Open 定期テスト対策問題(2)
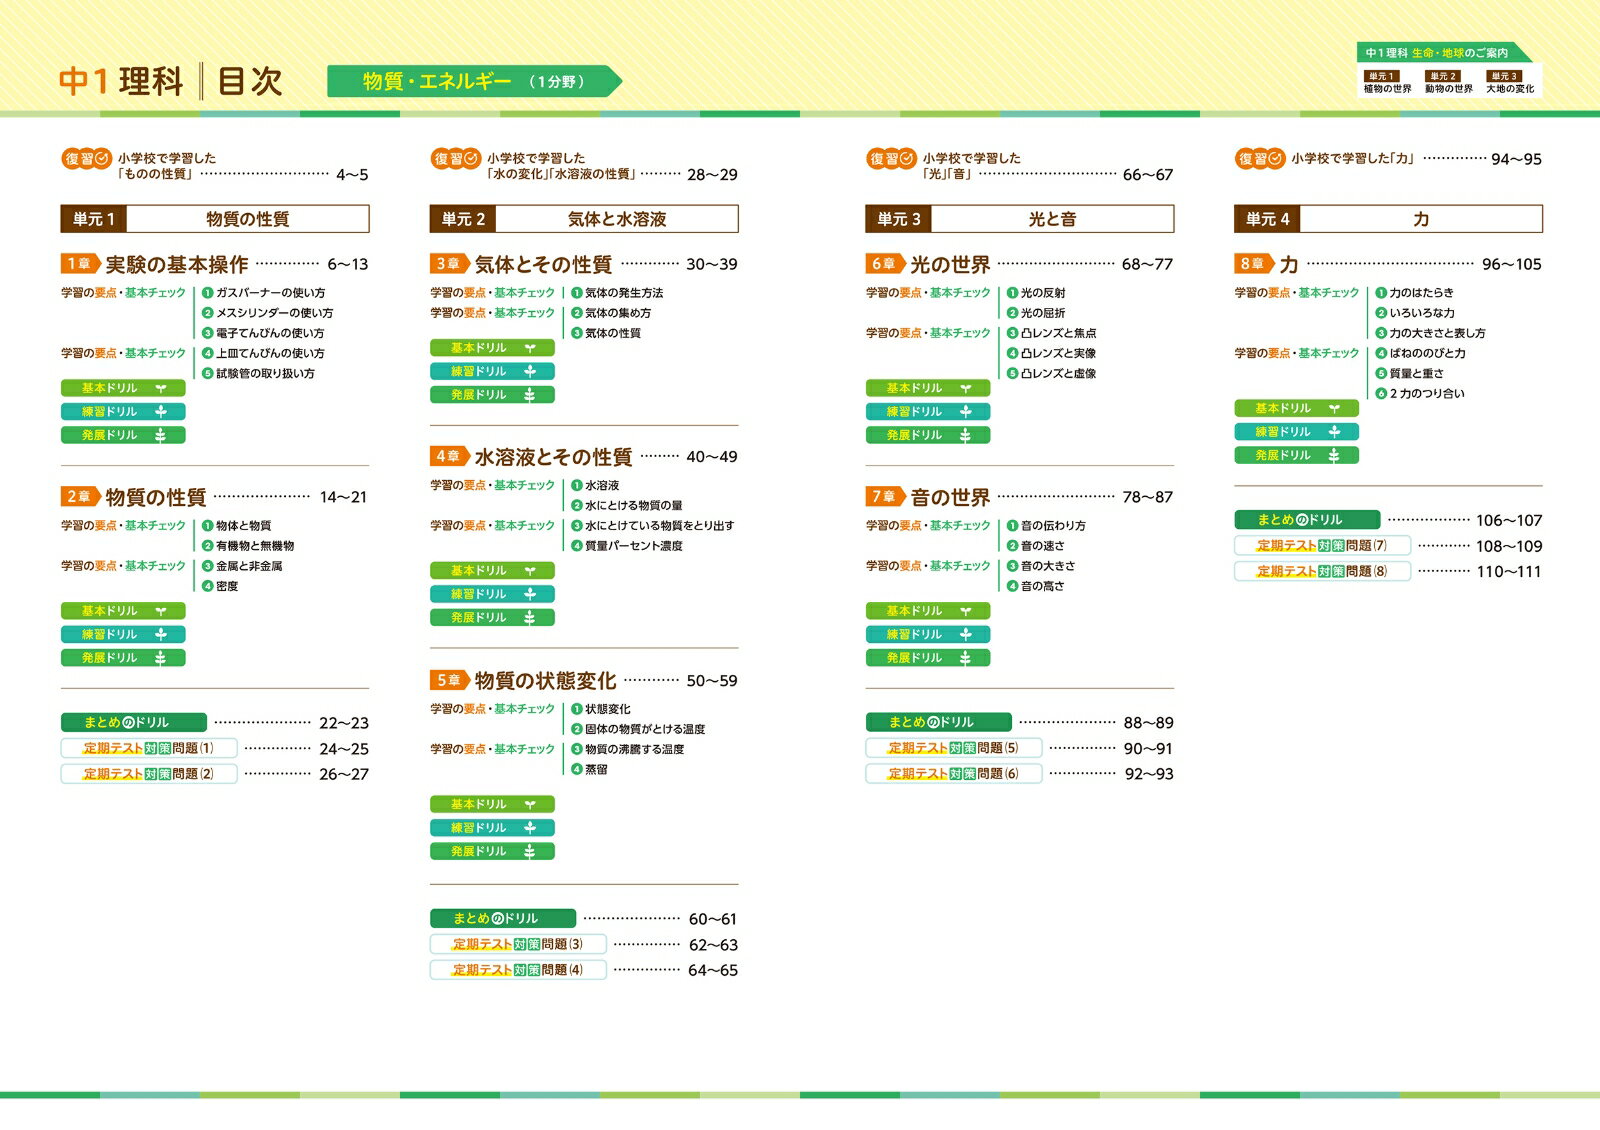The width and height of the screenshot is (1600, 1130). point(149,774)
